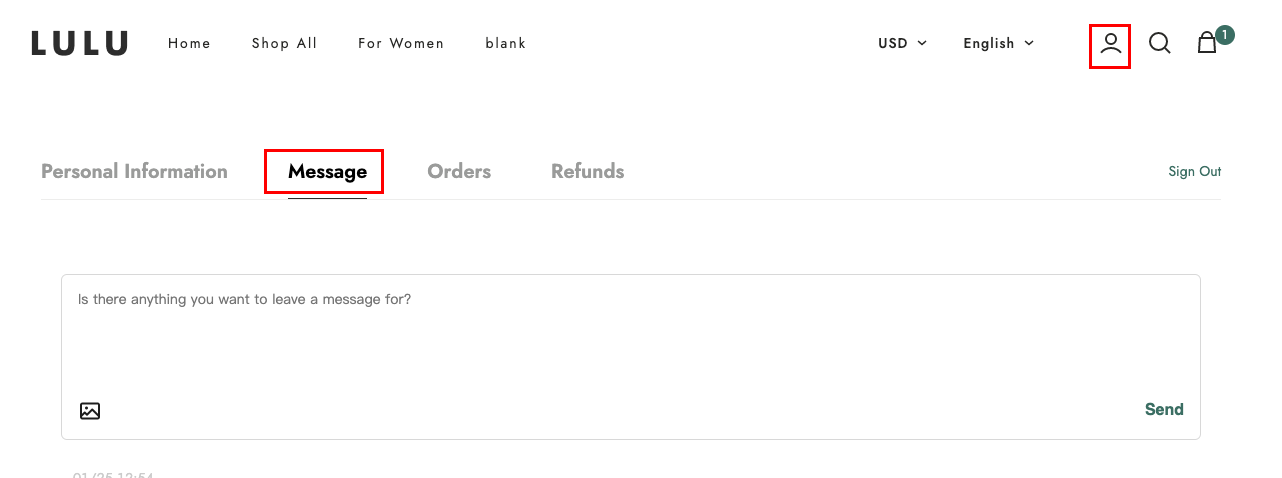Click the search magnifier icon
Viewport: 1282px width, 478px height.
pyautogui.click(x=1159, y=43)
